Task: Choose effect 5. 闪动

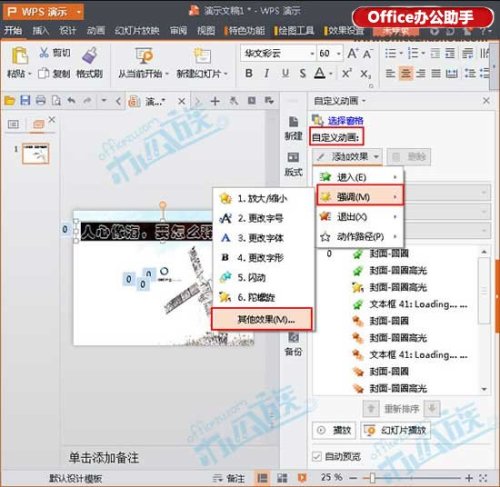Action: pyautogui.click(x=263, y=277)
